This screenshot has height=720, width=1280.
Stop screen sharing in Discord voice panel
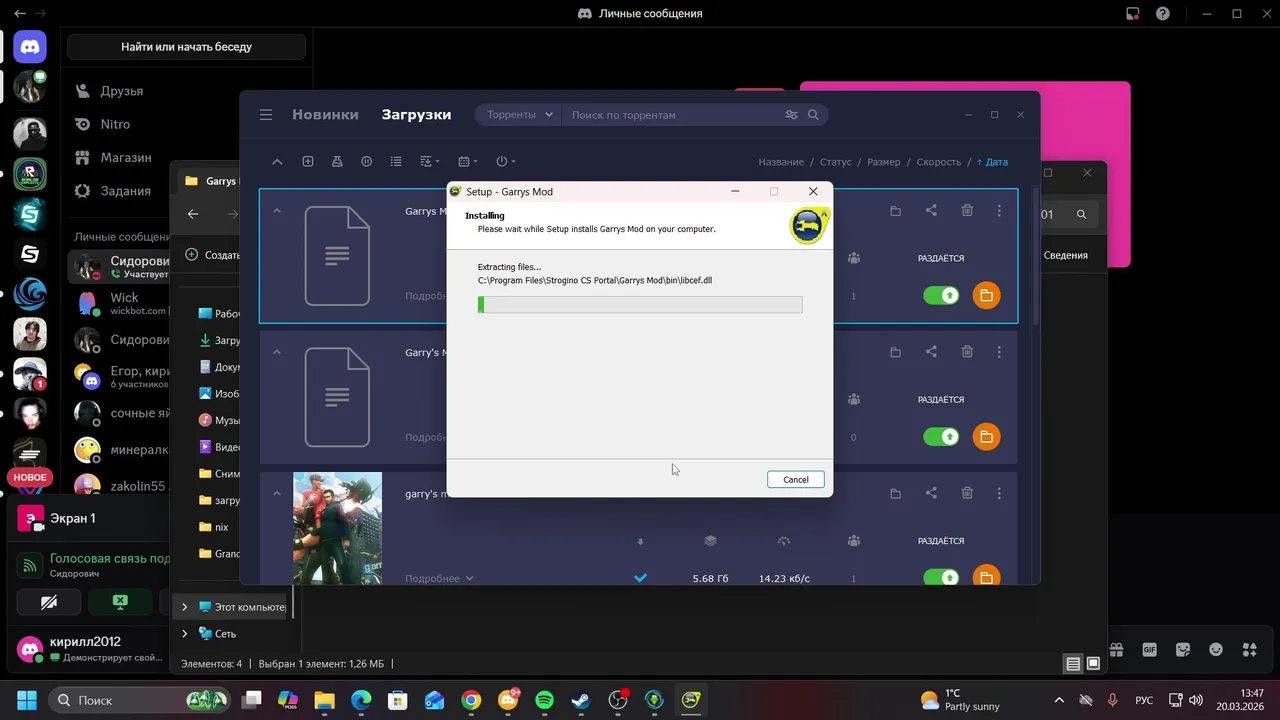click(120, 602)
